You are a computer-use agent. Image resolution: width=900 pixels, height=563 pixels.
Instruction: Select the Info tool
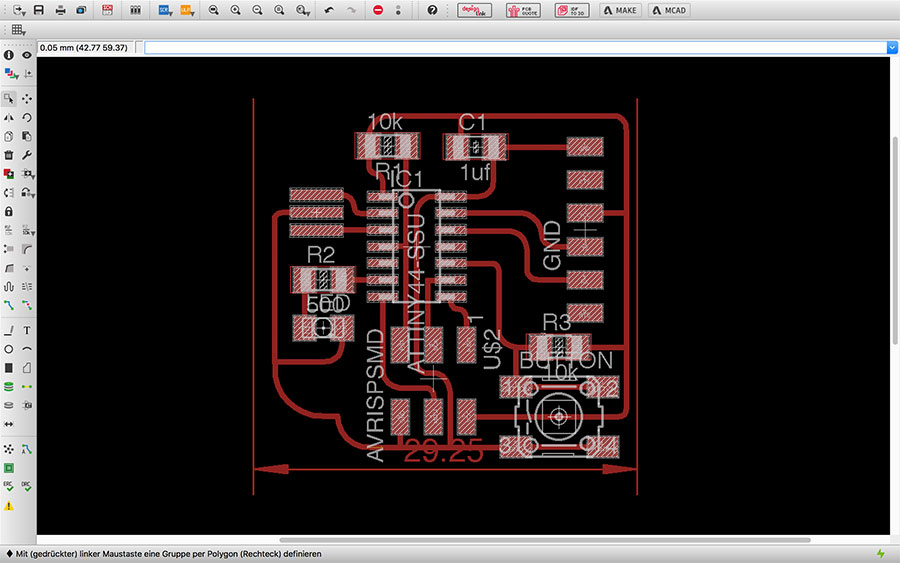pyautogui.click(x=9, y=55)
